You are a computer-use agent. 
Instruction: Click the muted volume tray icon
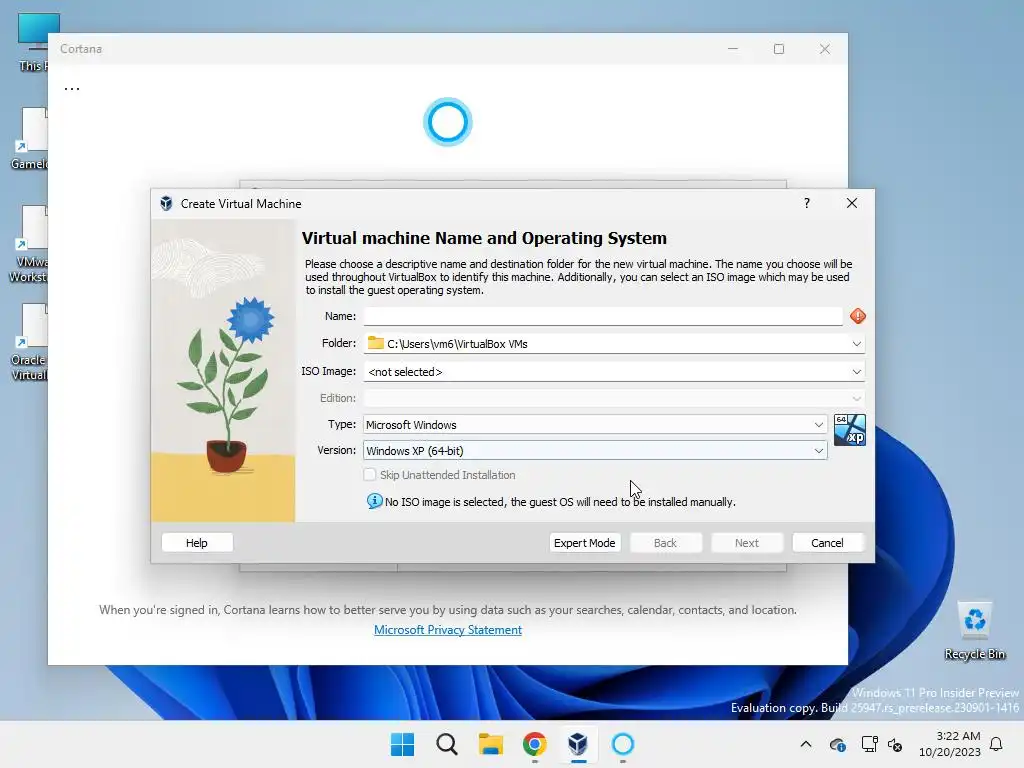click(x=895, y=744)
